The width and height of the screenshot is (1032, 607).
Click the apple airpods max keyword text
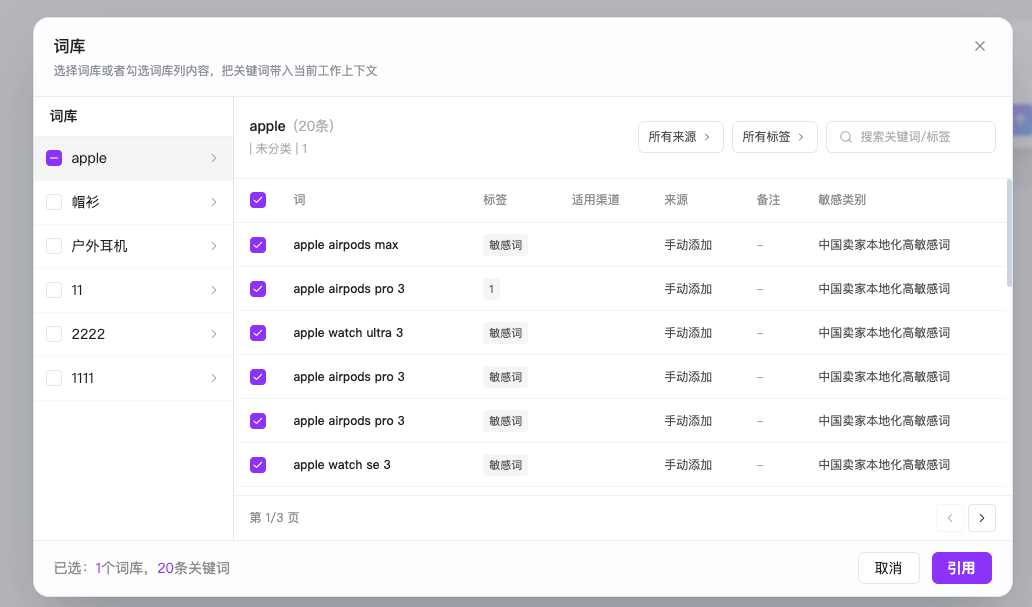[346, 245]
